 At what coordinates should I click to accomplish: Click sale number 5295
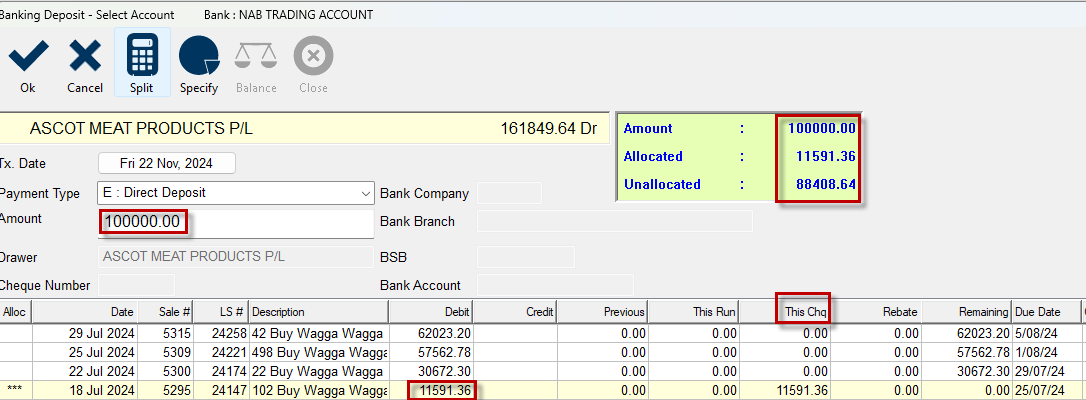(x=176, y=391)
